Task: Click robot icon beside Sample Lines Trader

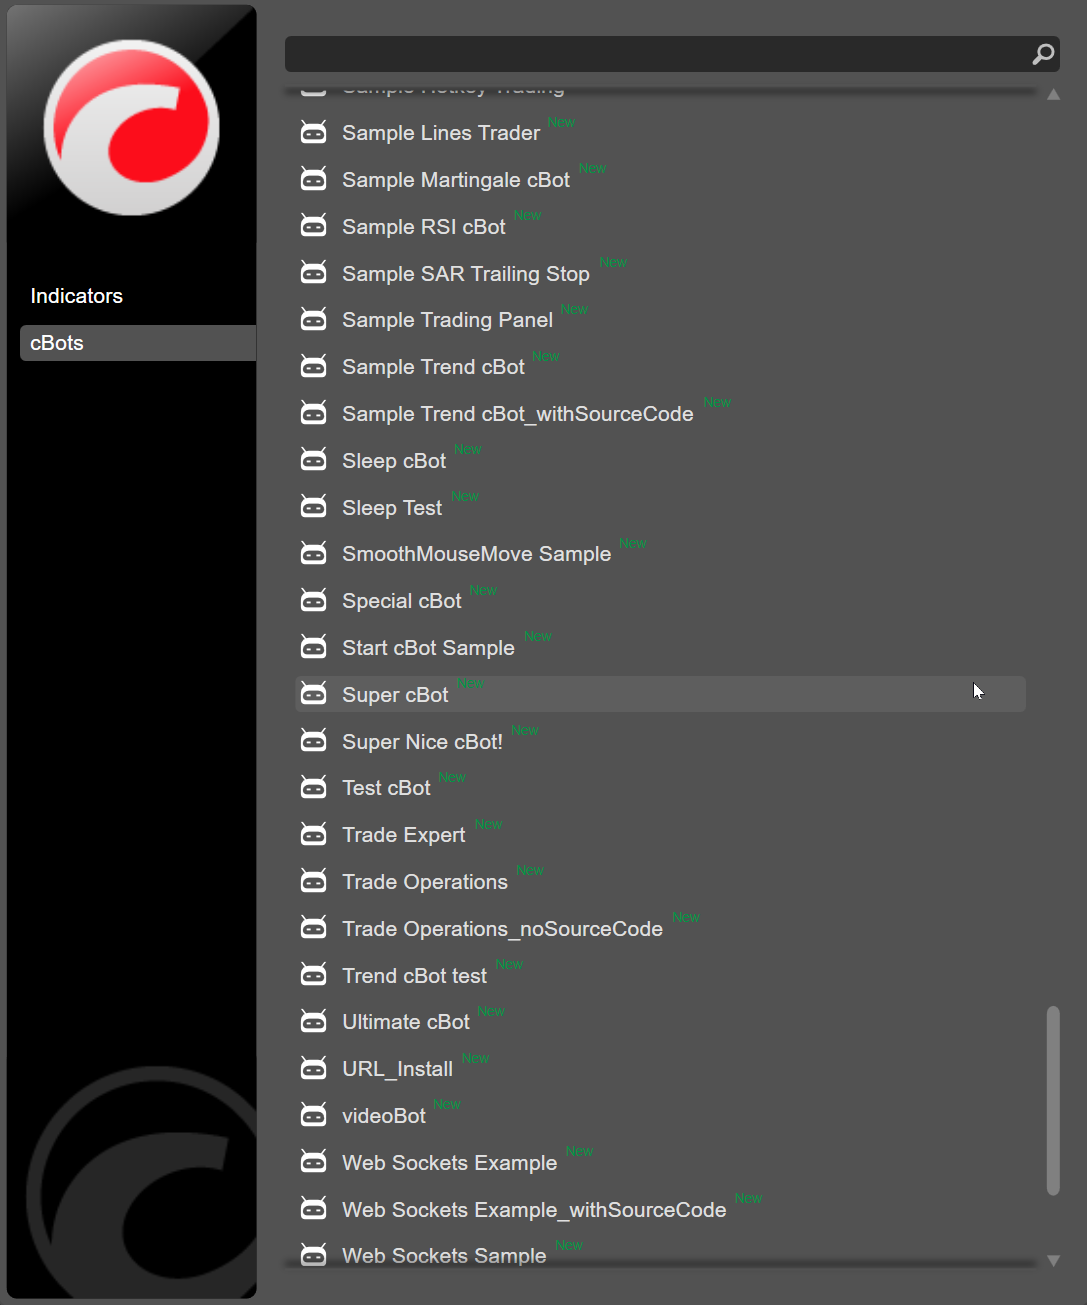Action: (x=314, y=133)
